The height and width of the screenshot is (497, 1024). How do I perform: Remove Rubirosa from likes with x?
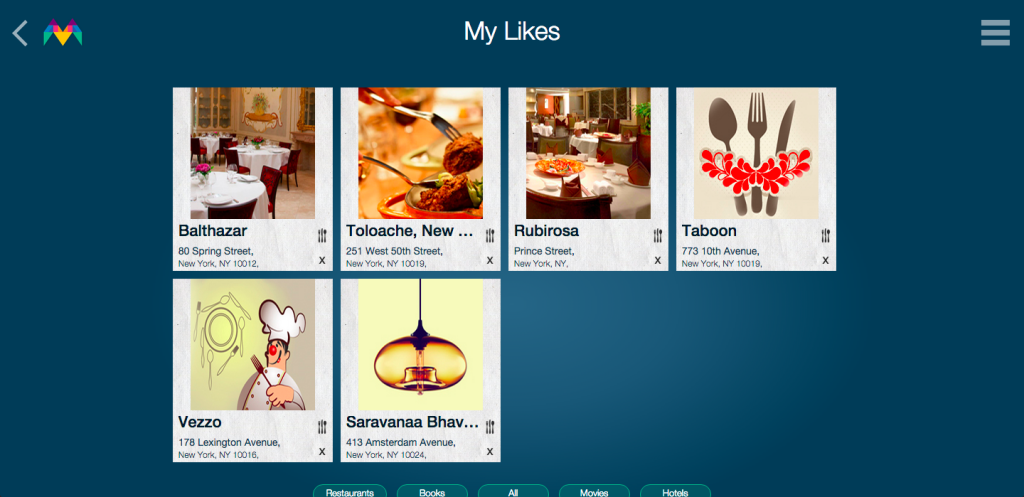pyautogui.click(x=658, y=260)
